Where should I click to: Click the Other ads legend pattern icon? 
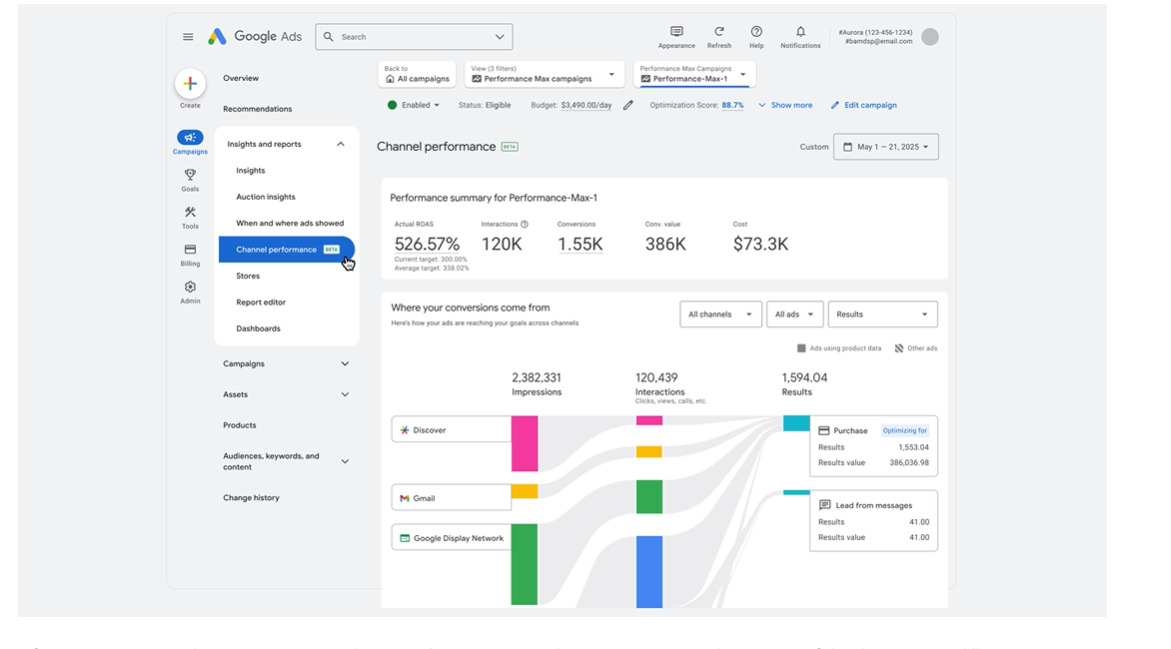click(899, 348)
